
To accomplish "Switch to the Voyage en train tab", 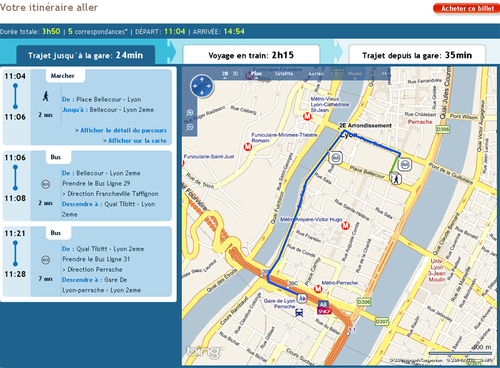I will pos(251,55).
